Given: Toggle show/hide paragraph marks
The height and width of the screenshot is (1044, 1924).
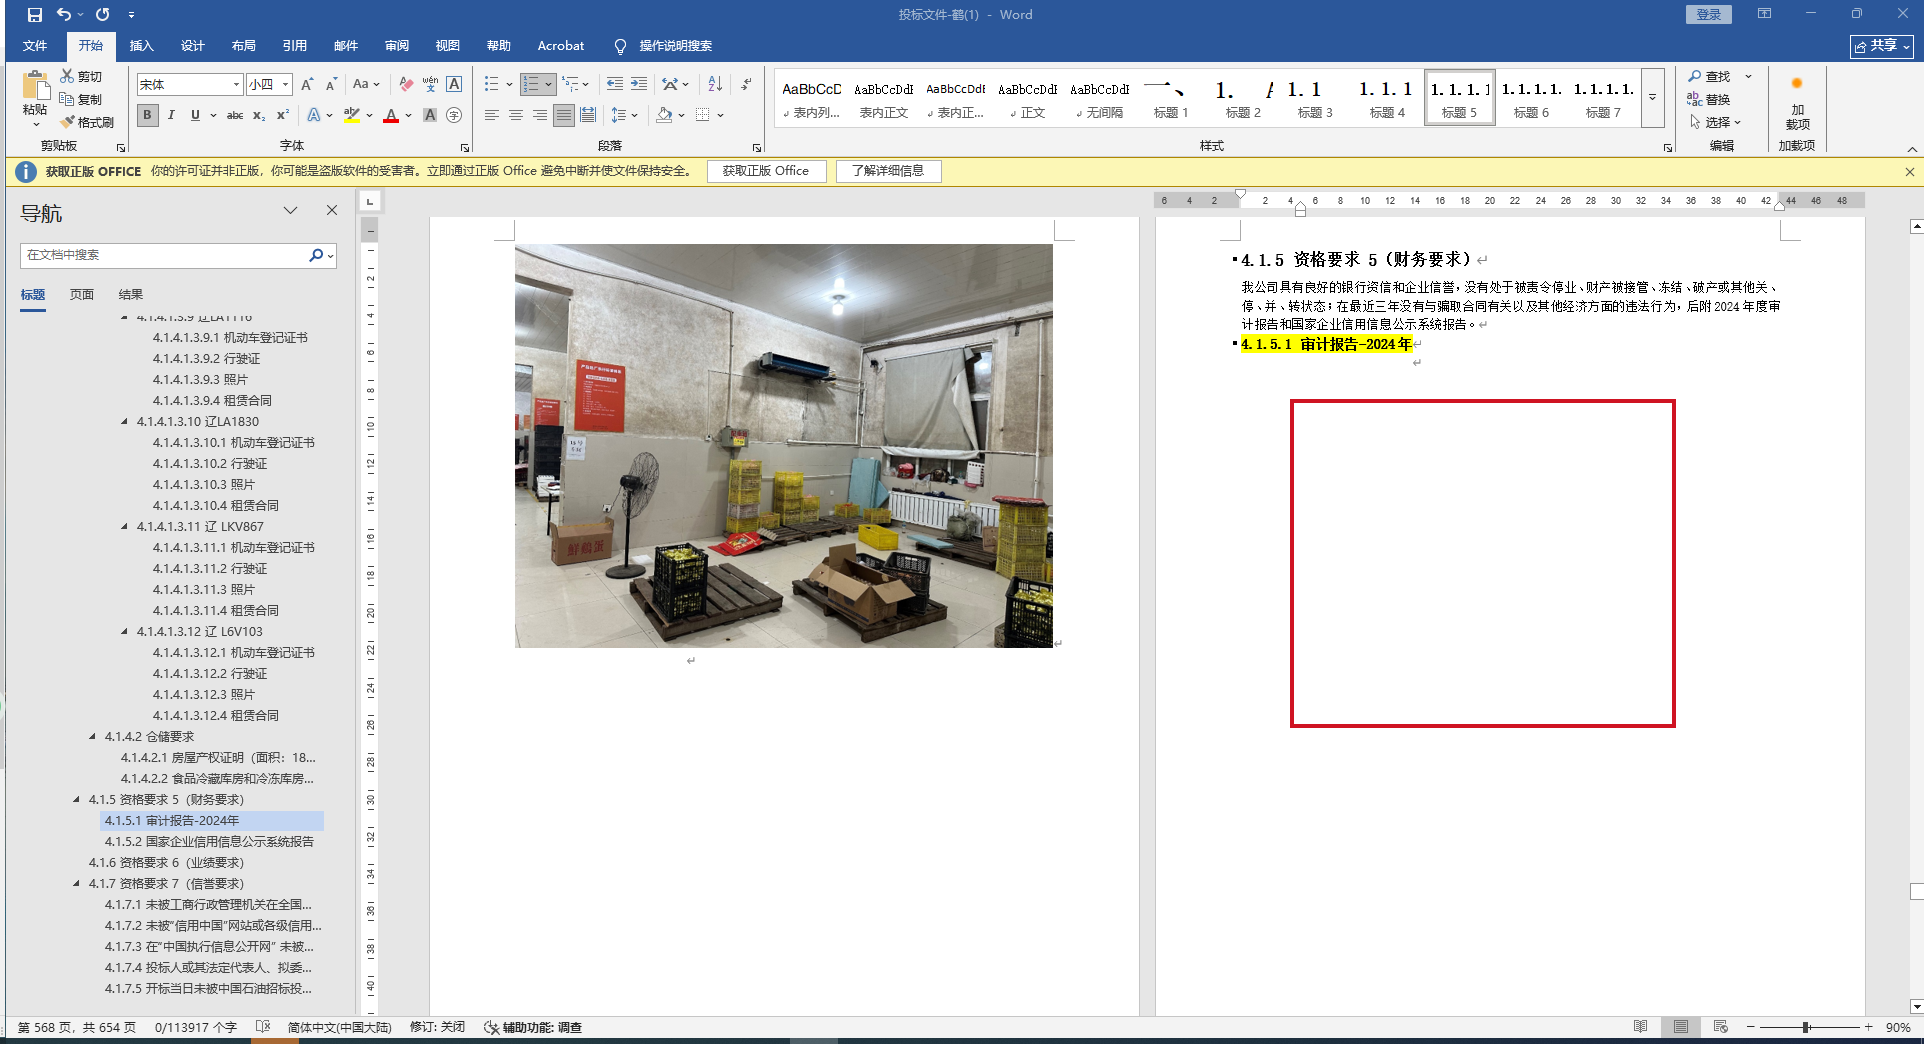Looking at the screenshot, I should (746, 84).
